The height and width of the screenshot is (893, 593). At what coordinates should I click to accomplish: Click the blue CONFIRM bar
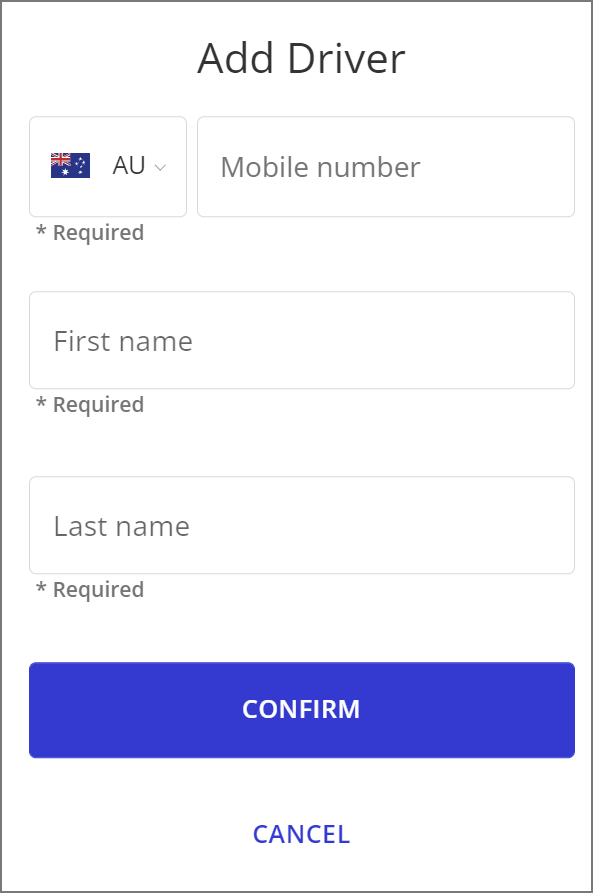[301, 709]
